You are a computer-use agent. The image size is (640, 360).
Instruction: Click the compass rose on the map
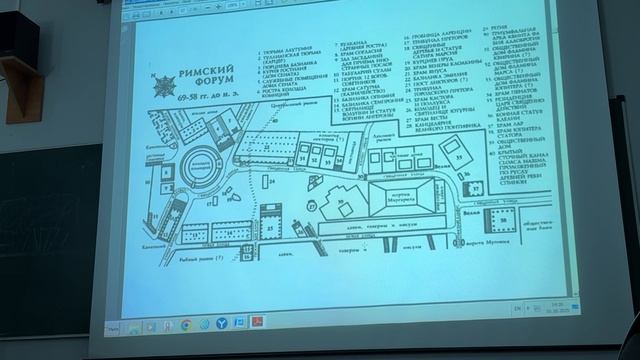pos(164,86)
